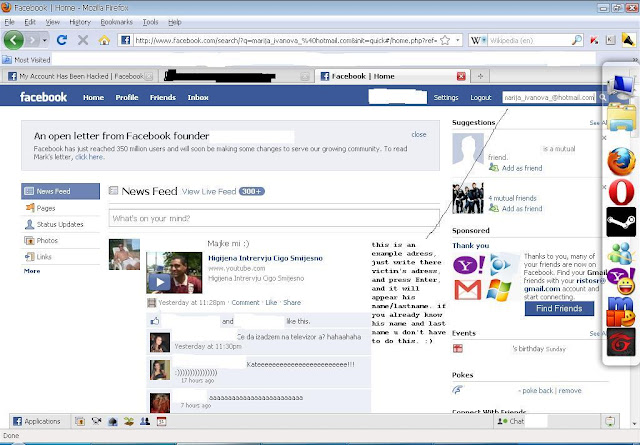Click the Logout link
The height and width of the screenshot is (445, 640).
tap(480, 97)
